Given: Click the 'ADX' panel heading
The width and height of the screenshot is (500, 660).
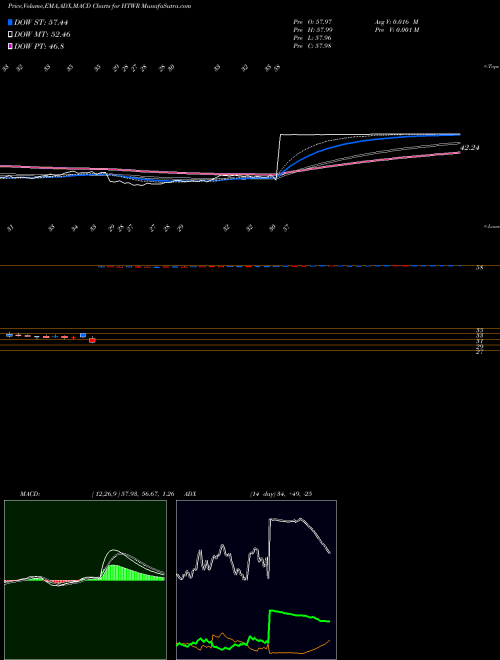Looking at the screenshot, I should pyautogui.click(x=191, y=494).
